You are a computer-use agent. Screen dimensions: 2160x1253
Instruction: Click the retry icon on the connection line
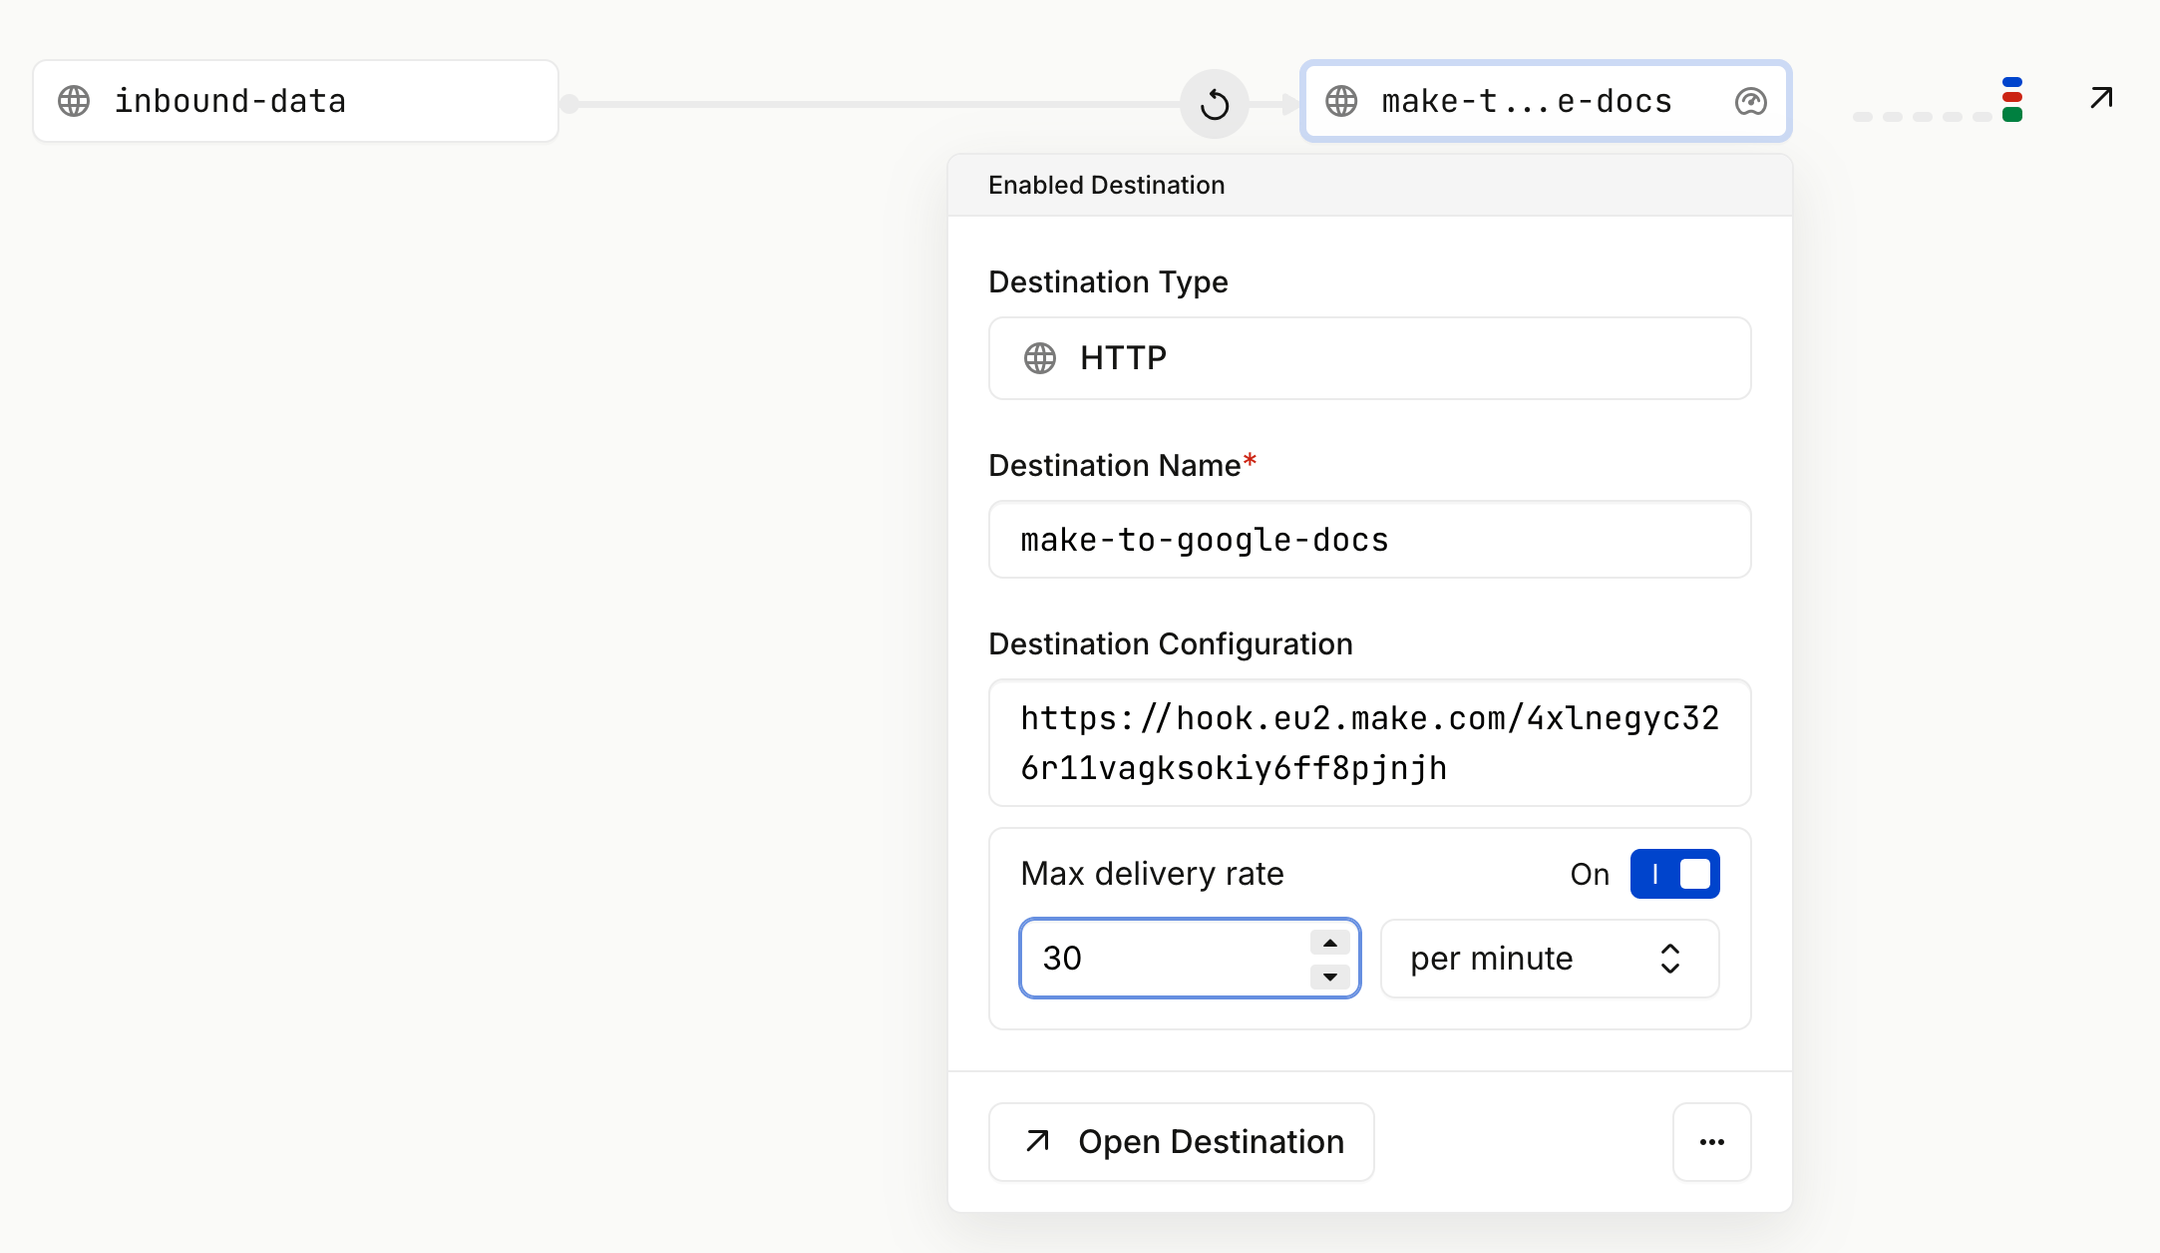(1214, 103)
